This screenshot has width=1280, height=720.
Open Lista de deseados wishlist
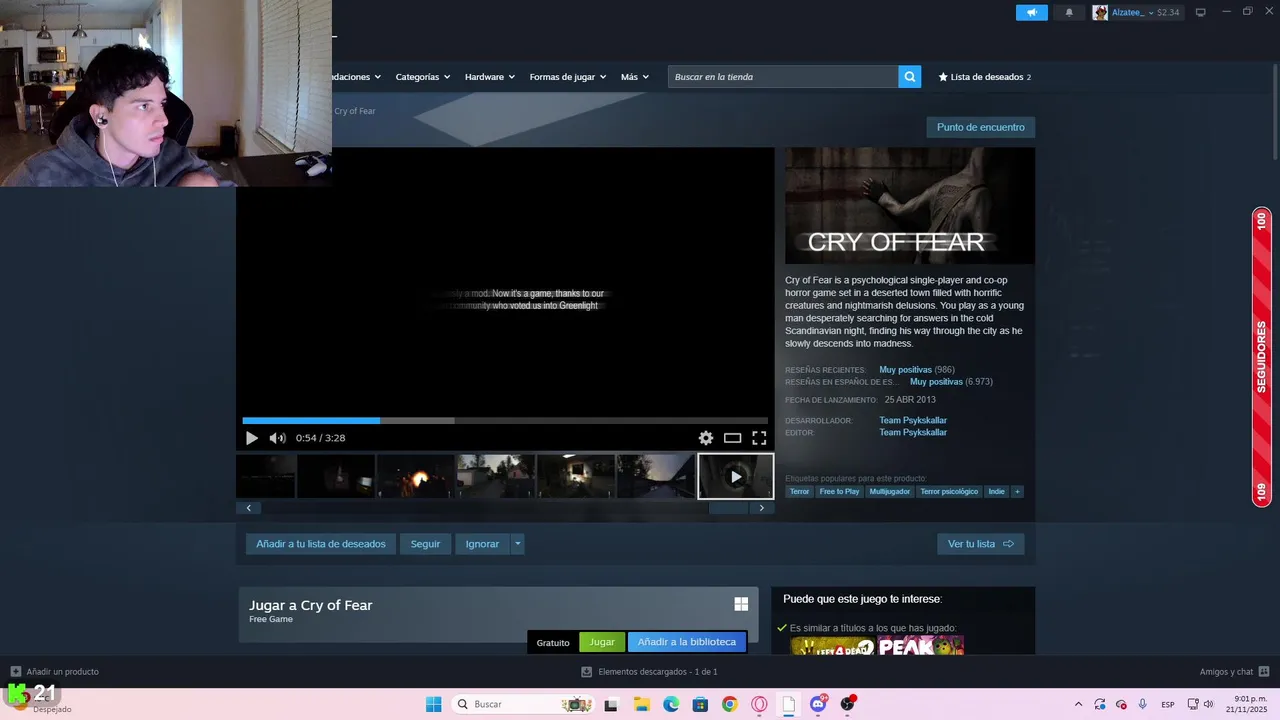click(x=984, y=77)
